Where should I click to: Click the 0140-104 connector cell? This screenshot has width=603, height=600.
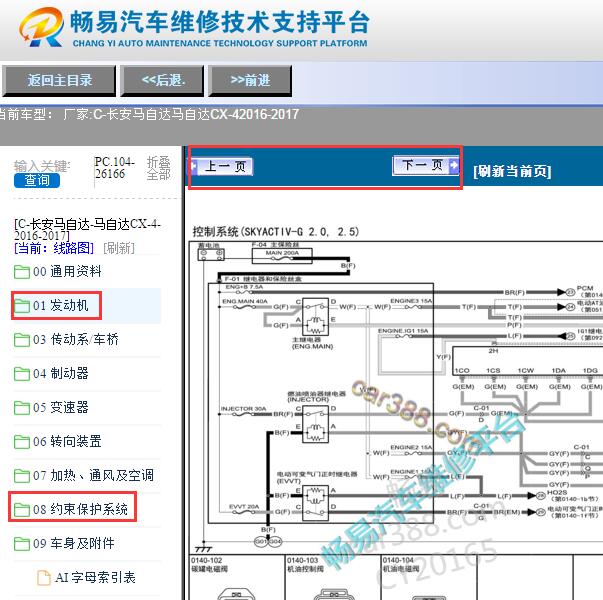coord(428,577)
